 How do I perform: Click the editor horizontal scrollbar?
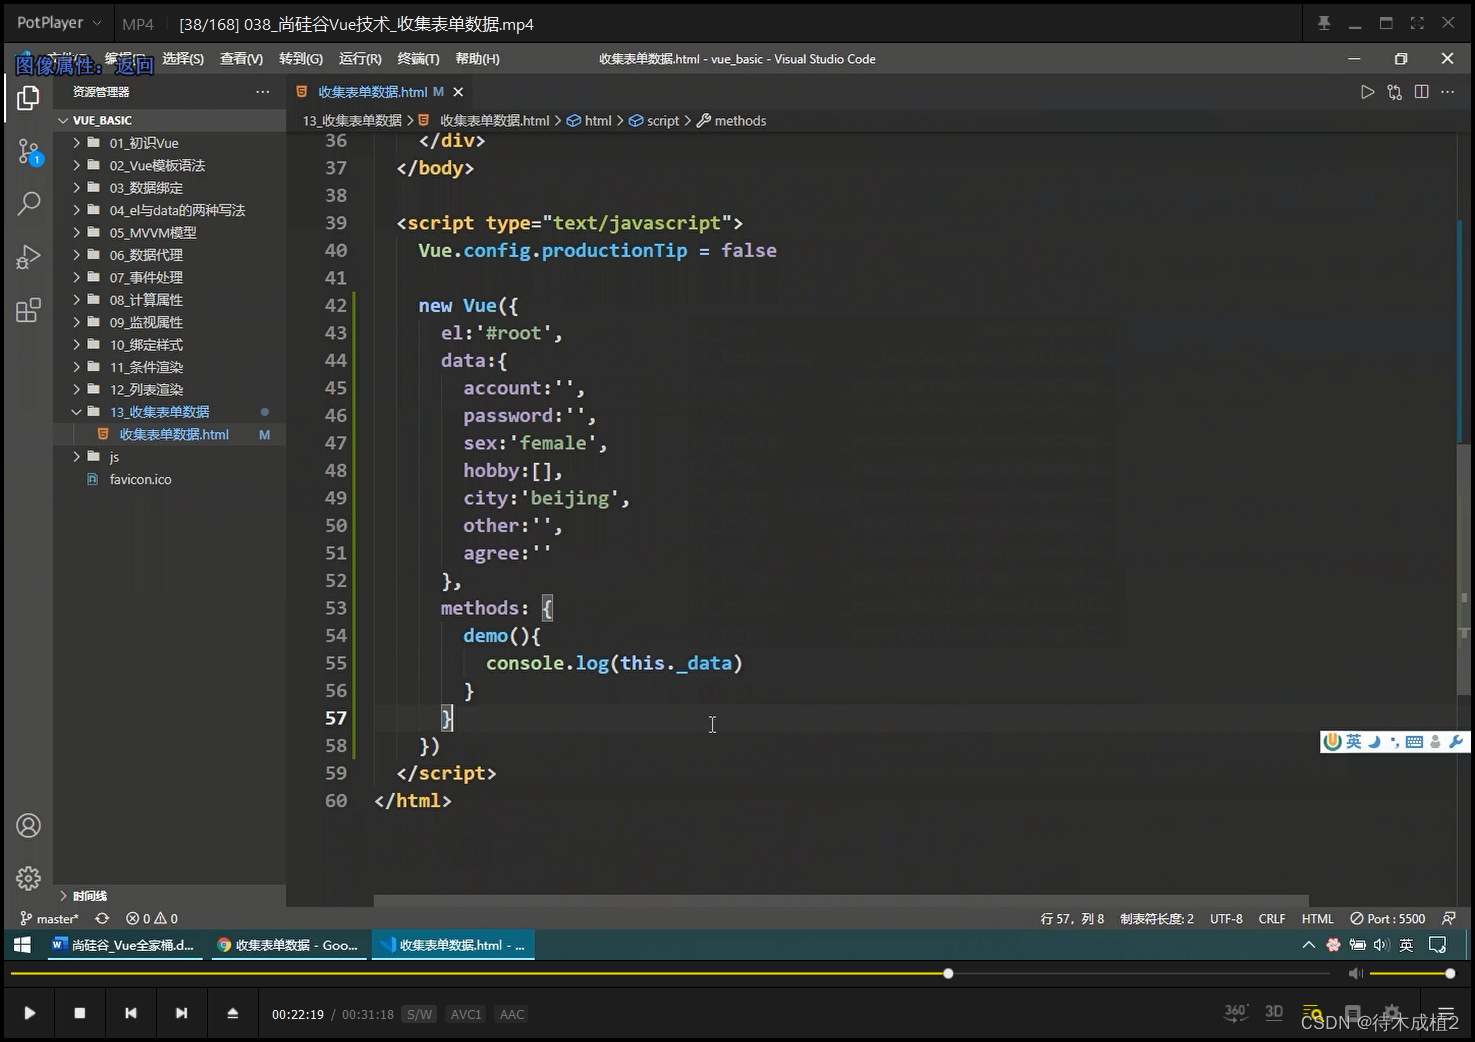pyautogui.click(x=841, y=901)
